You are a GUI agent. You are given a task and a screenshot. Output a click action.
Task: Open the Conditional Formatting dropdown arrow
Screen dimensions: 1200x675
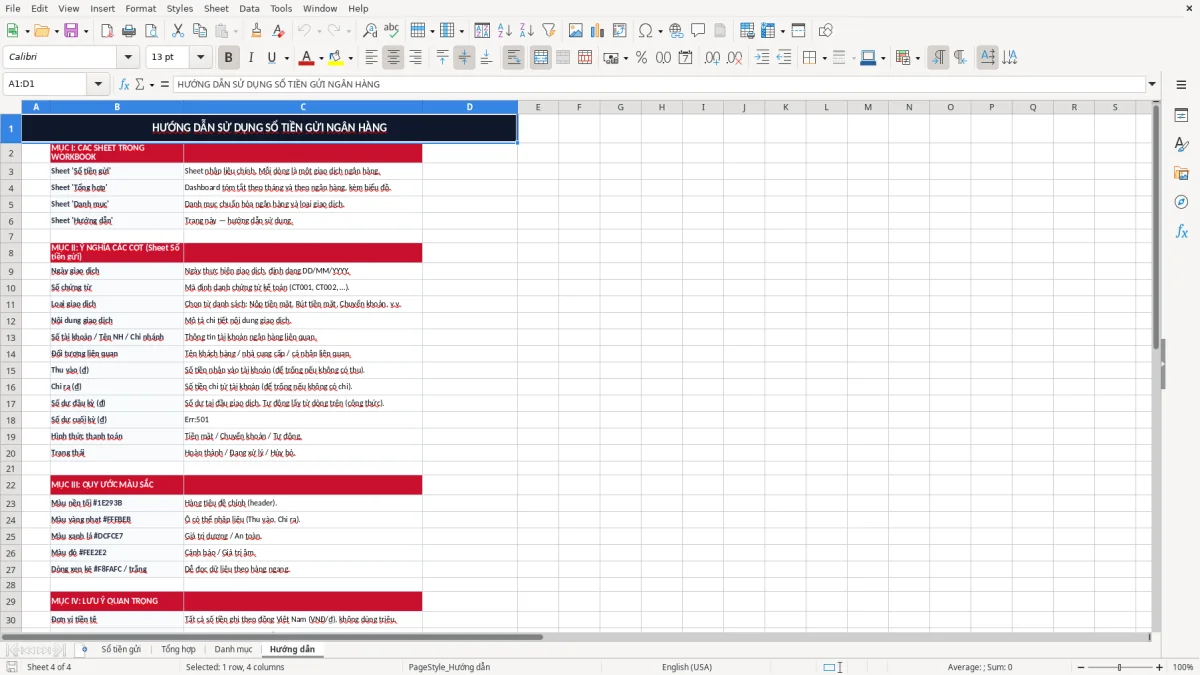coord(917,58)
